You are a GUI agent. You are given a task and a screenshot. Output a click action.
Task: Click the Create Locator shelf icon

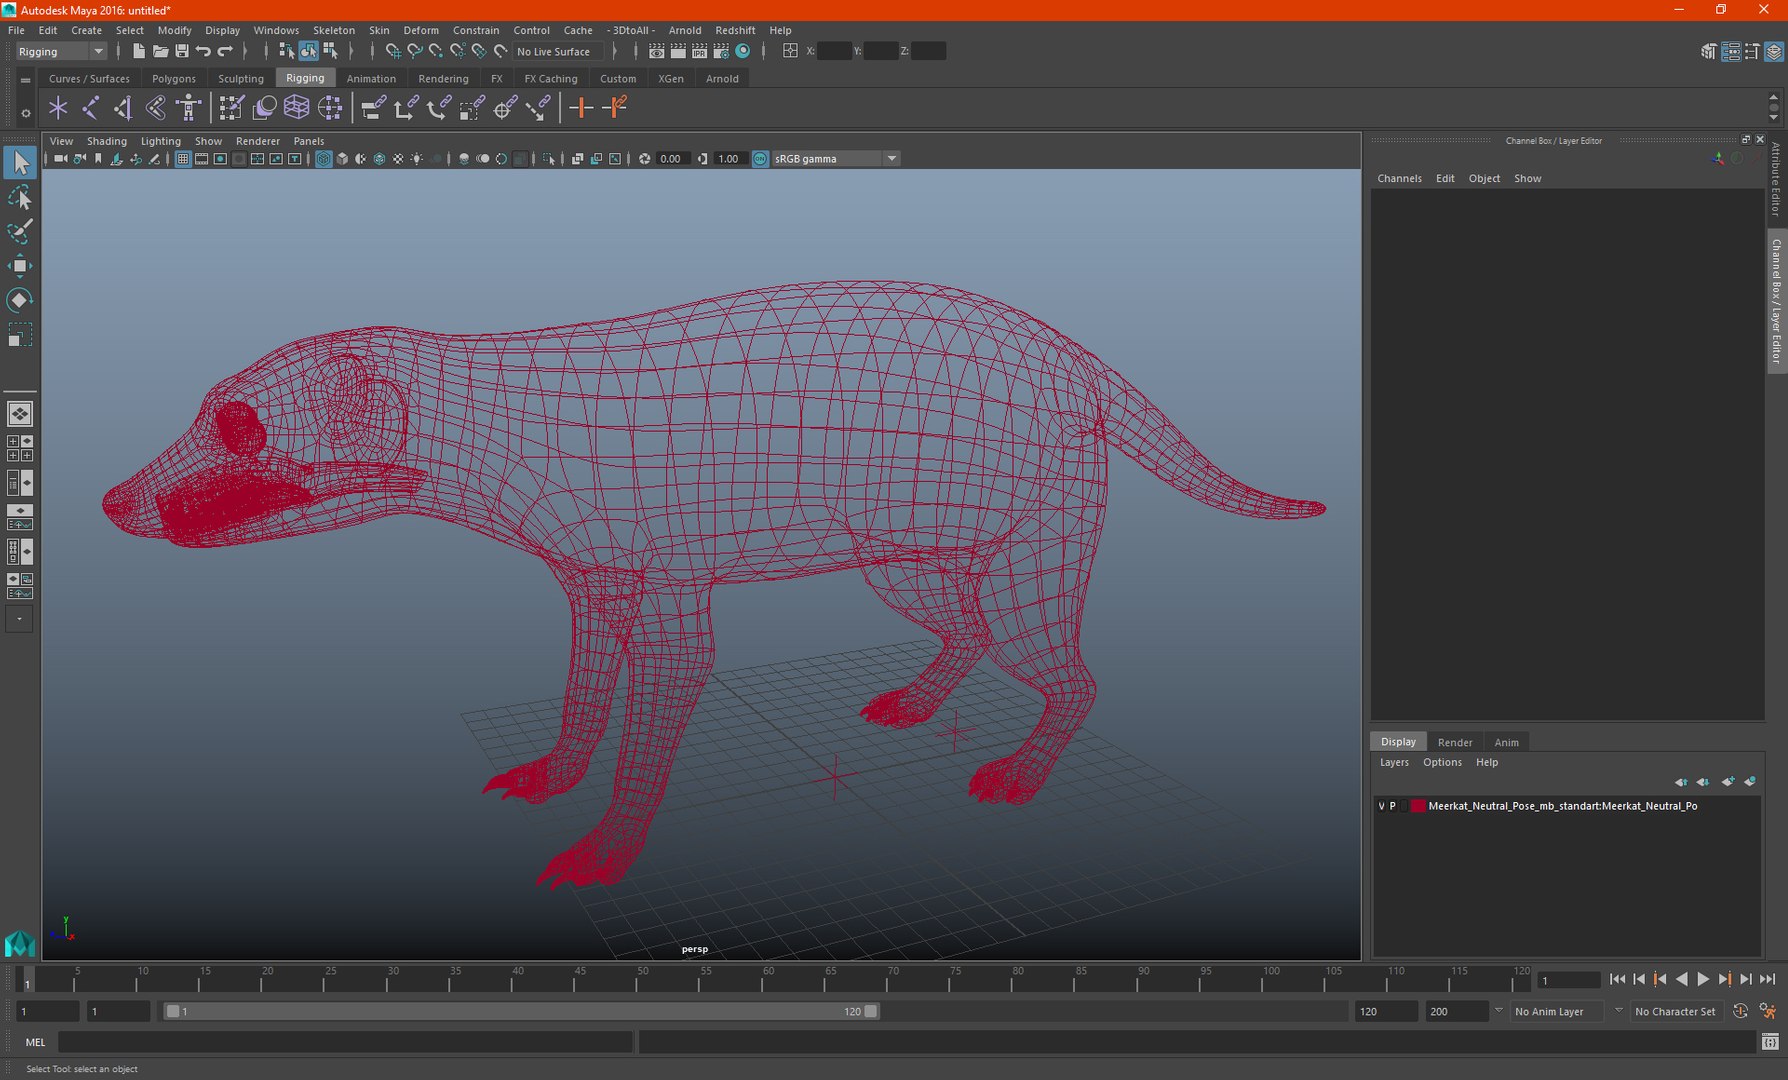(x=58, y=108)
